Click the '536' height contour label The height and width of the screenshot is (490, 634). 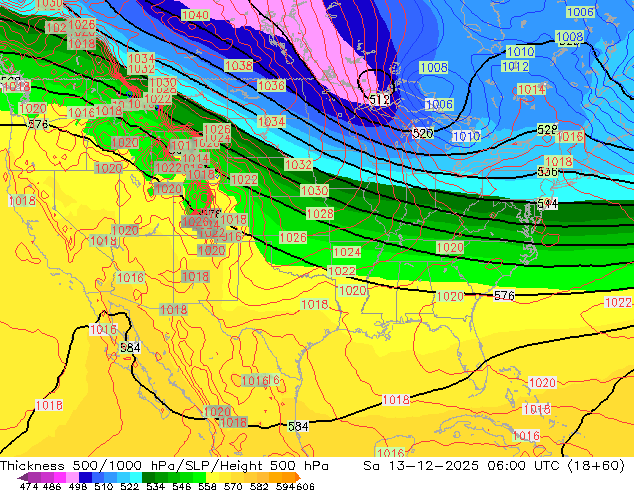point(547,171)
